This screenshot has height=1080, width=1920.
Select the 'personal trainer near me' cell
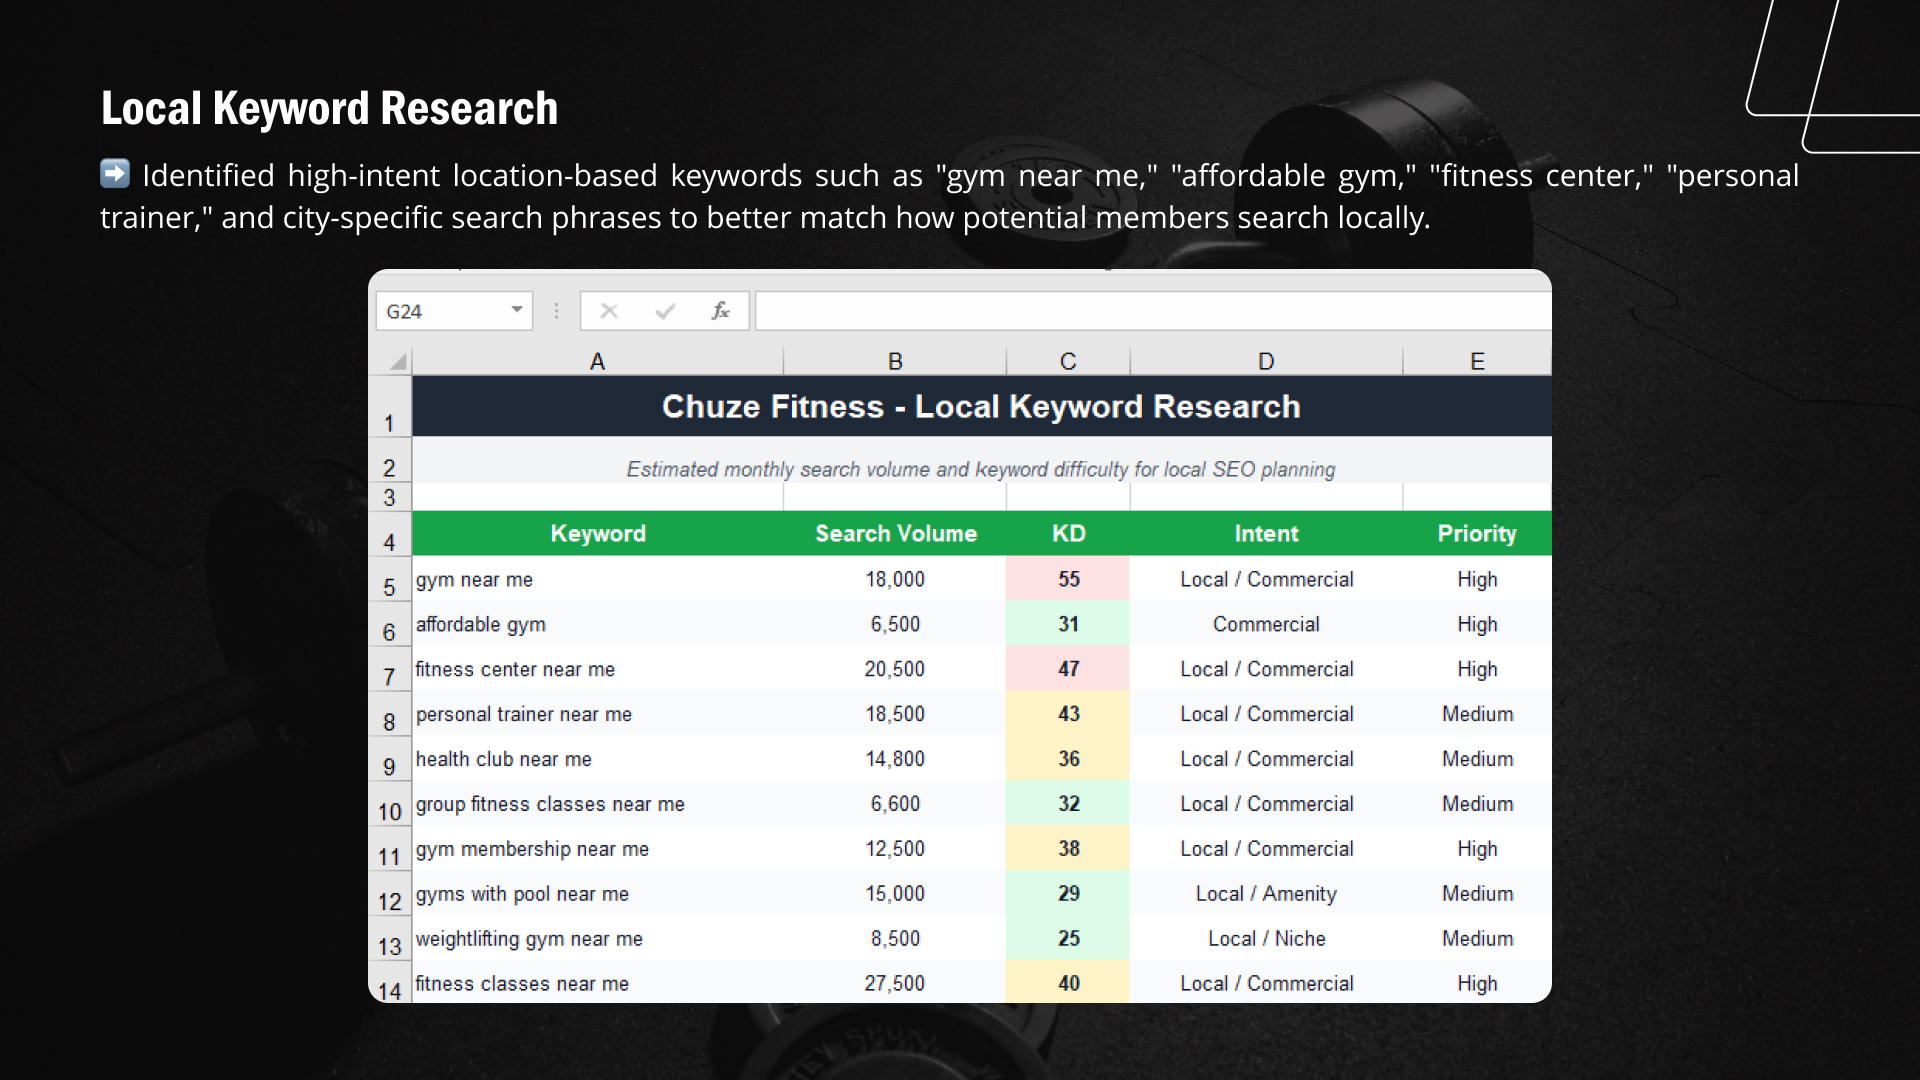[x=598, y=714]
